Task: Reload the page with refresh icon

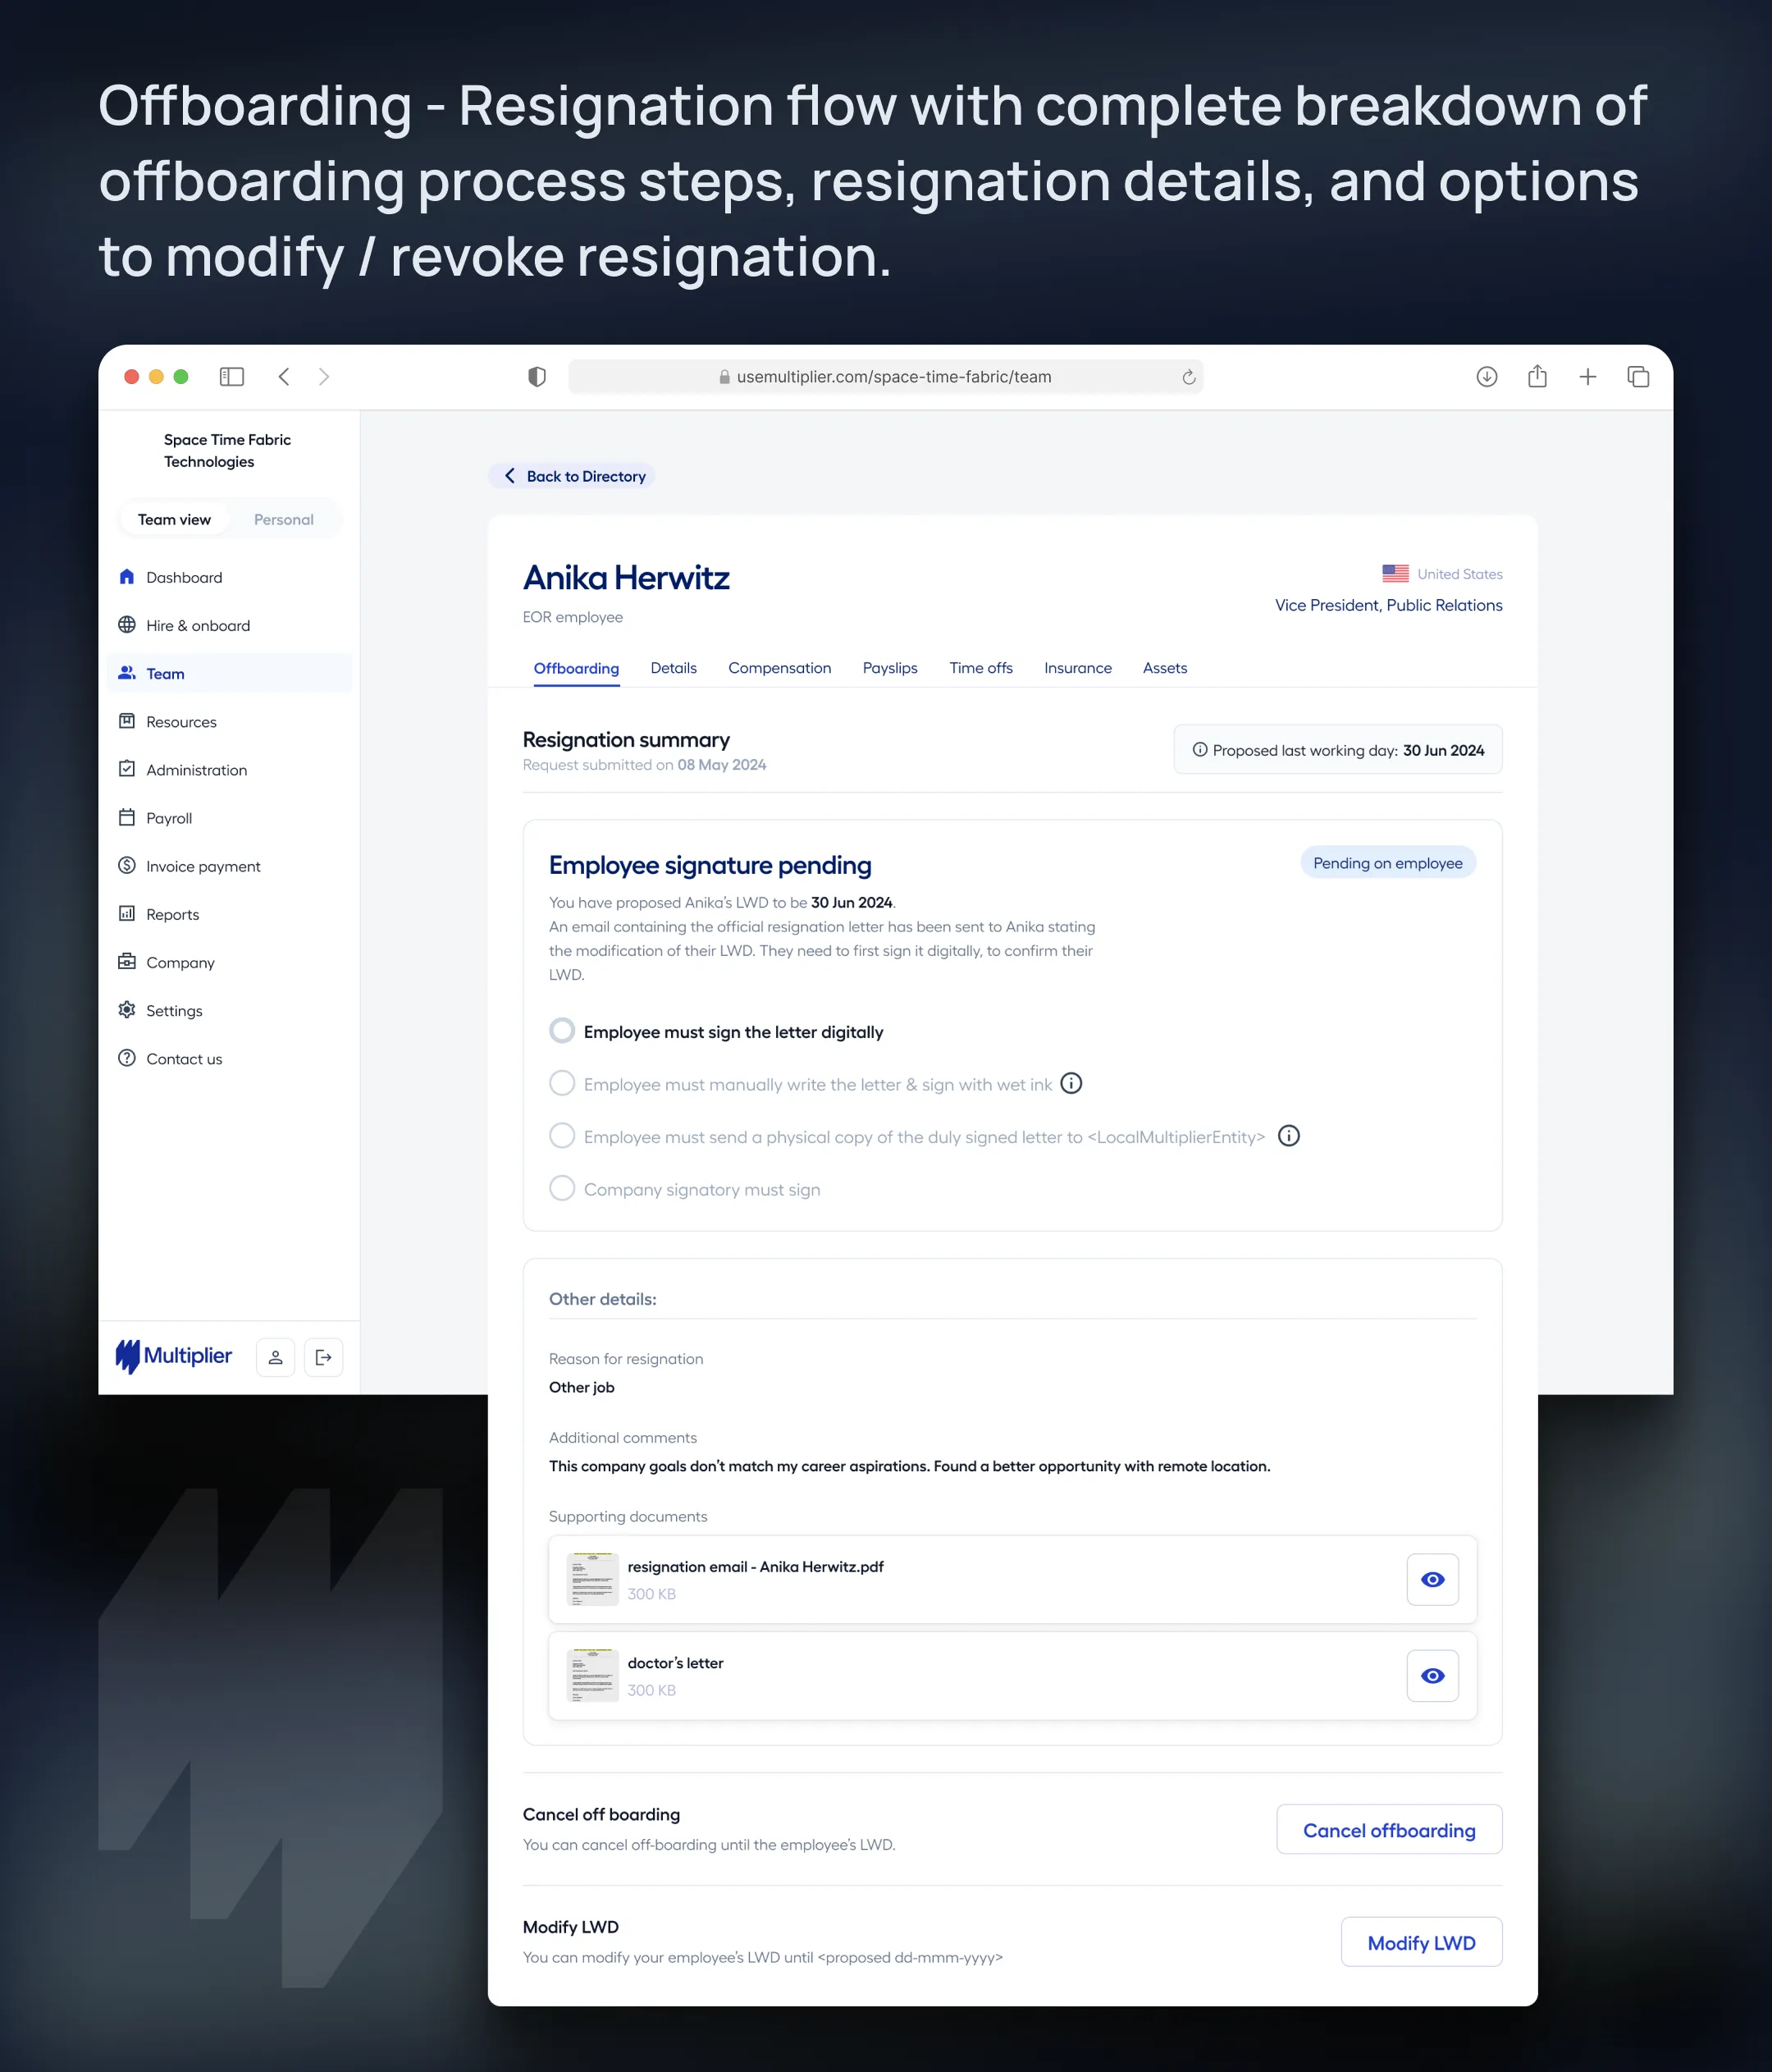Action: 1188,377
